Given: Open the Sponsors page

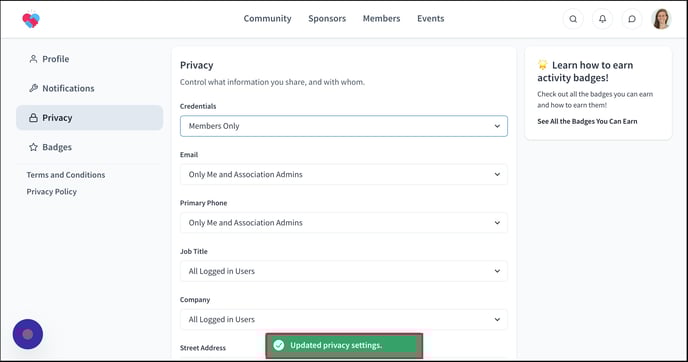Looking at the screenshot, I should click(x=327, y=18).
